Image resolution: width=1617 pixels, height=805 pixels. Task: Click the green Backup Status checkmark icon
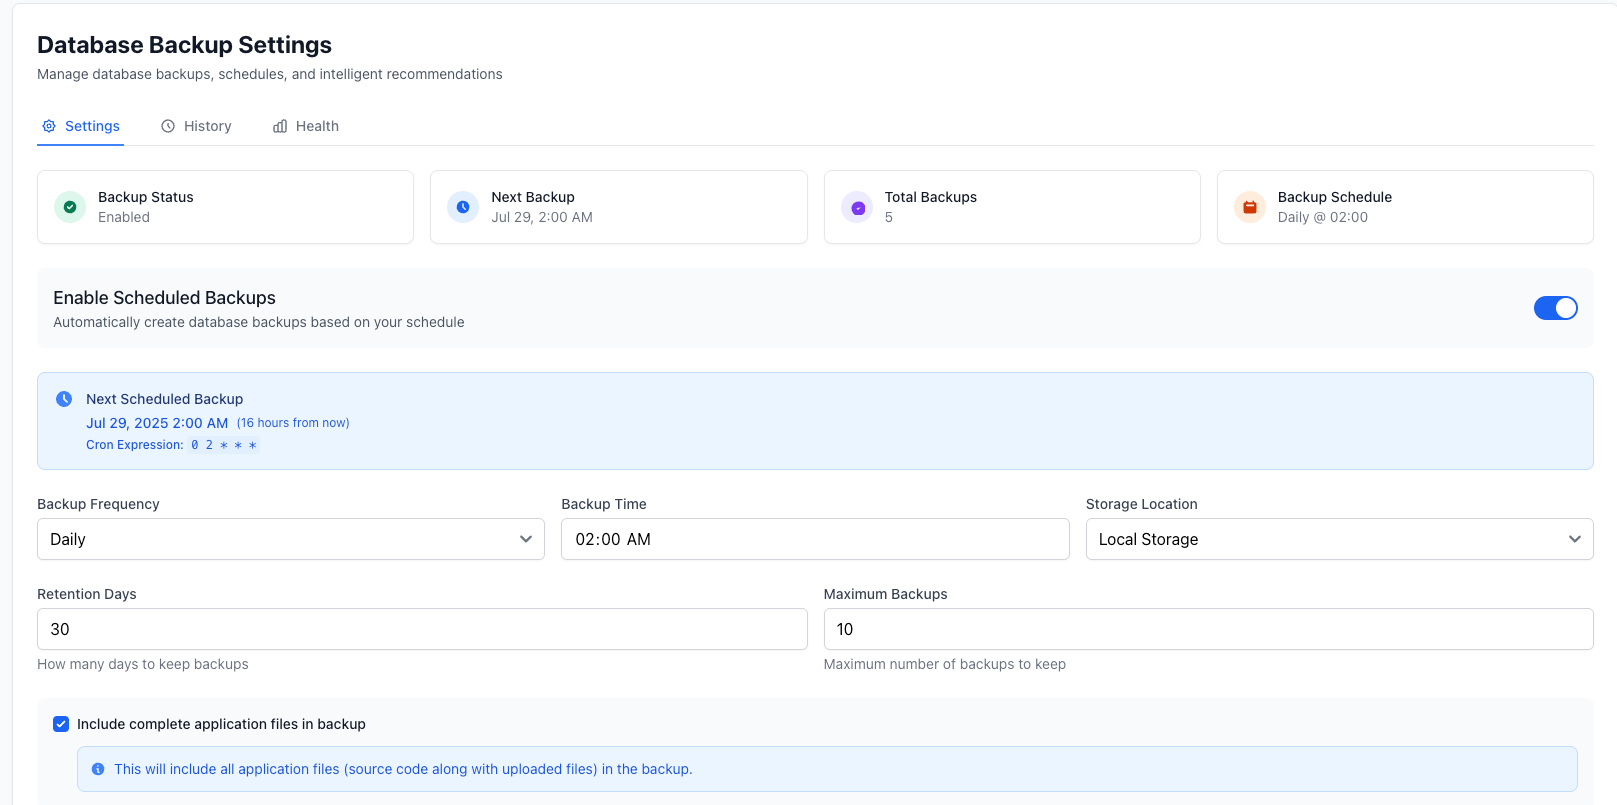point(70,207)
